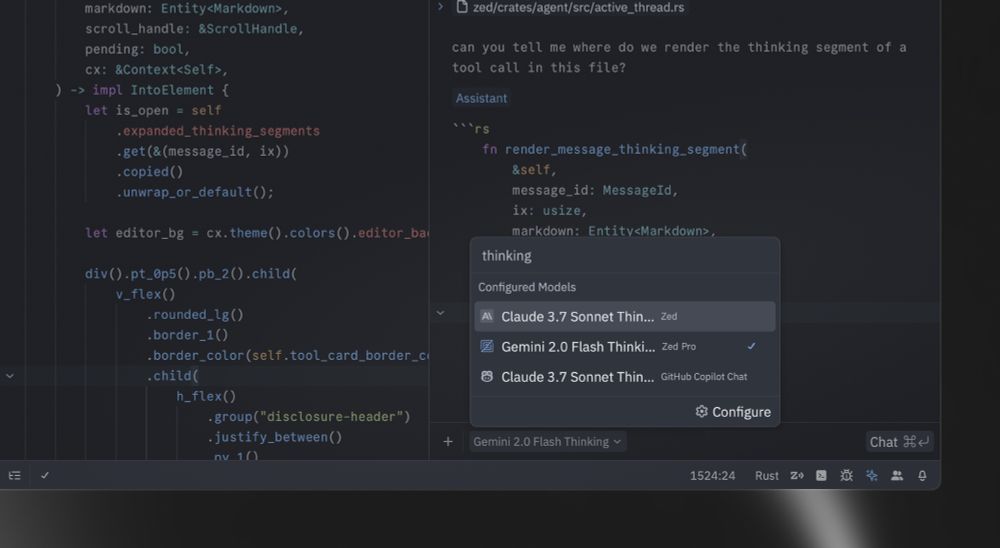Click the Anthropic icon on Zed Claude row
Viewport: 1000px width, 548px height.
click(487, 316)
